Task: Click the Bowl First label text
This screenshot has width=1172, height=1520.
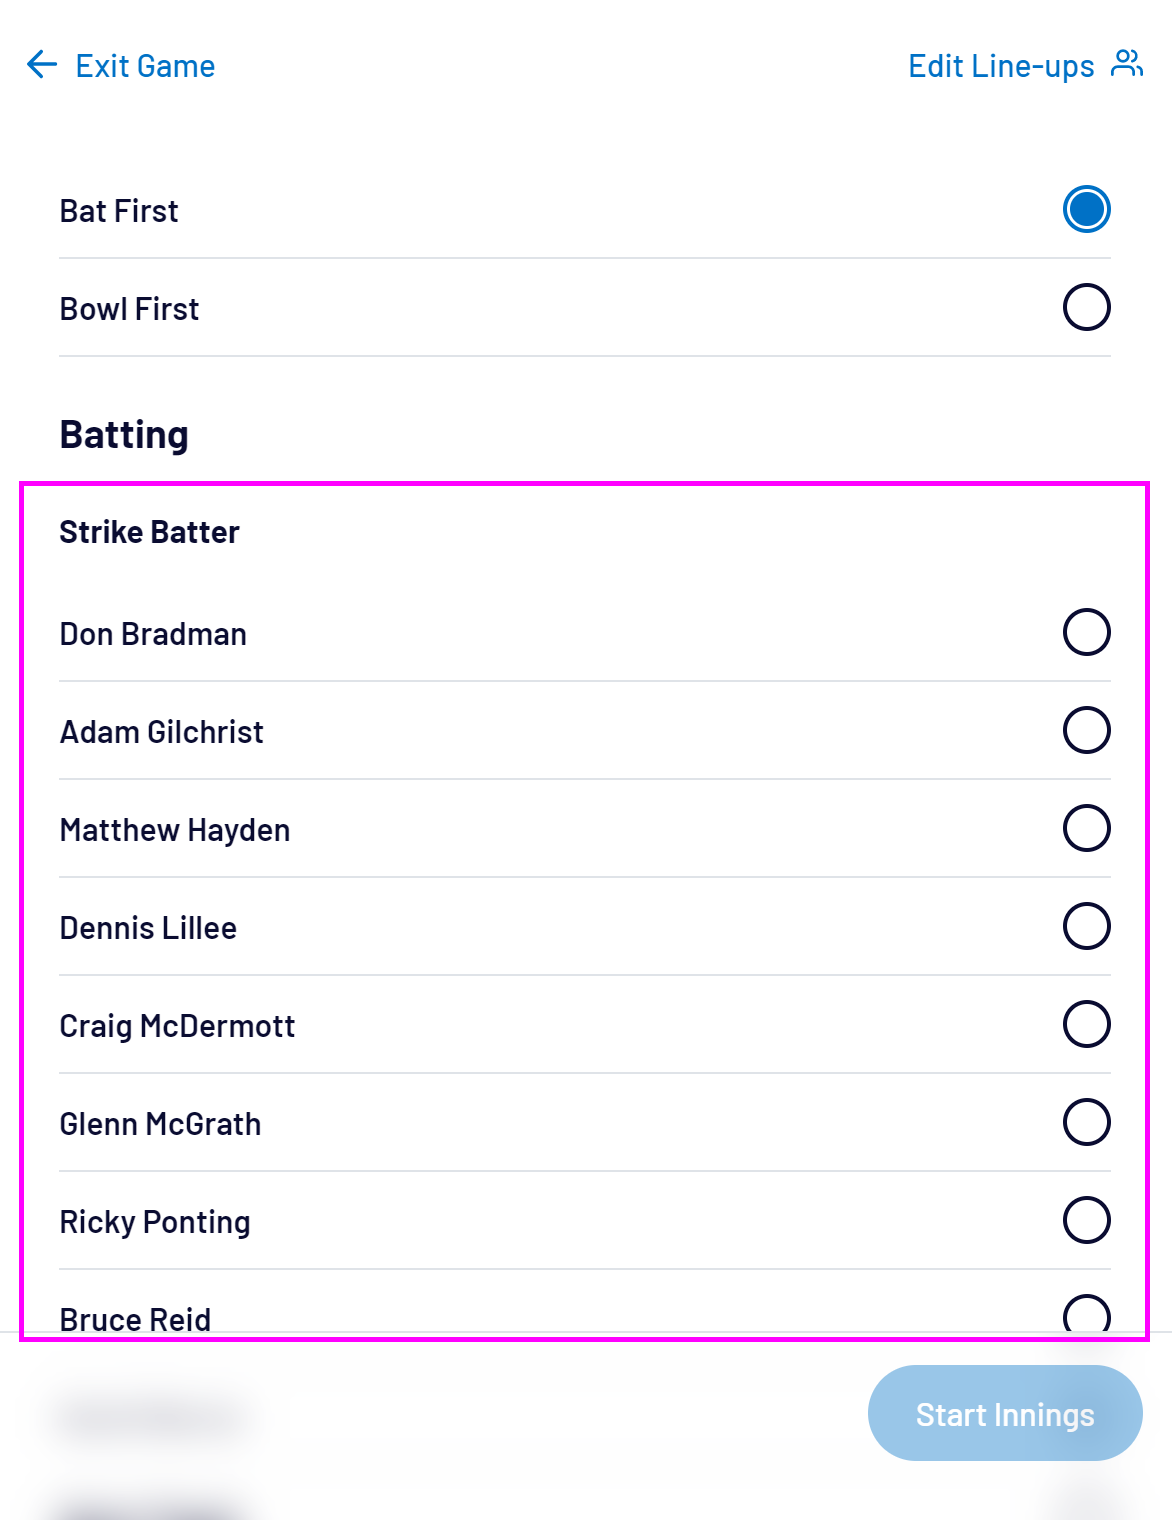Action: 129,309
